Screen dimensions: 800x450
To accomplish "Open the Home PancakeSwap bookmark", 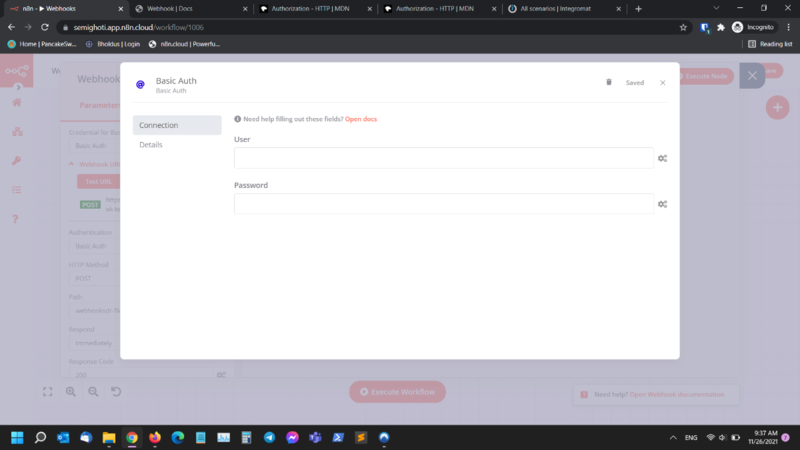I will 42,44.
